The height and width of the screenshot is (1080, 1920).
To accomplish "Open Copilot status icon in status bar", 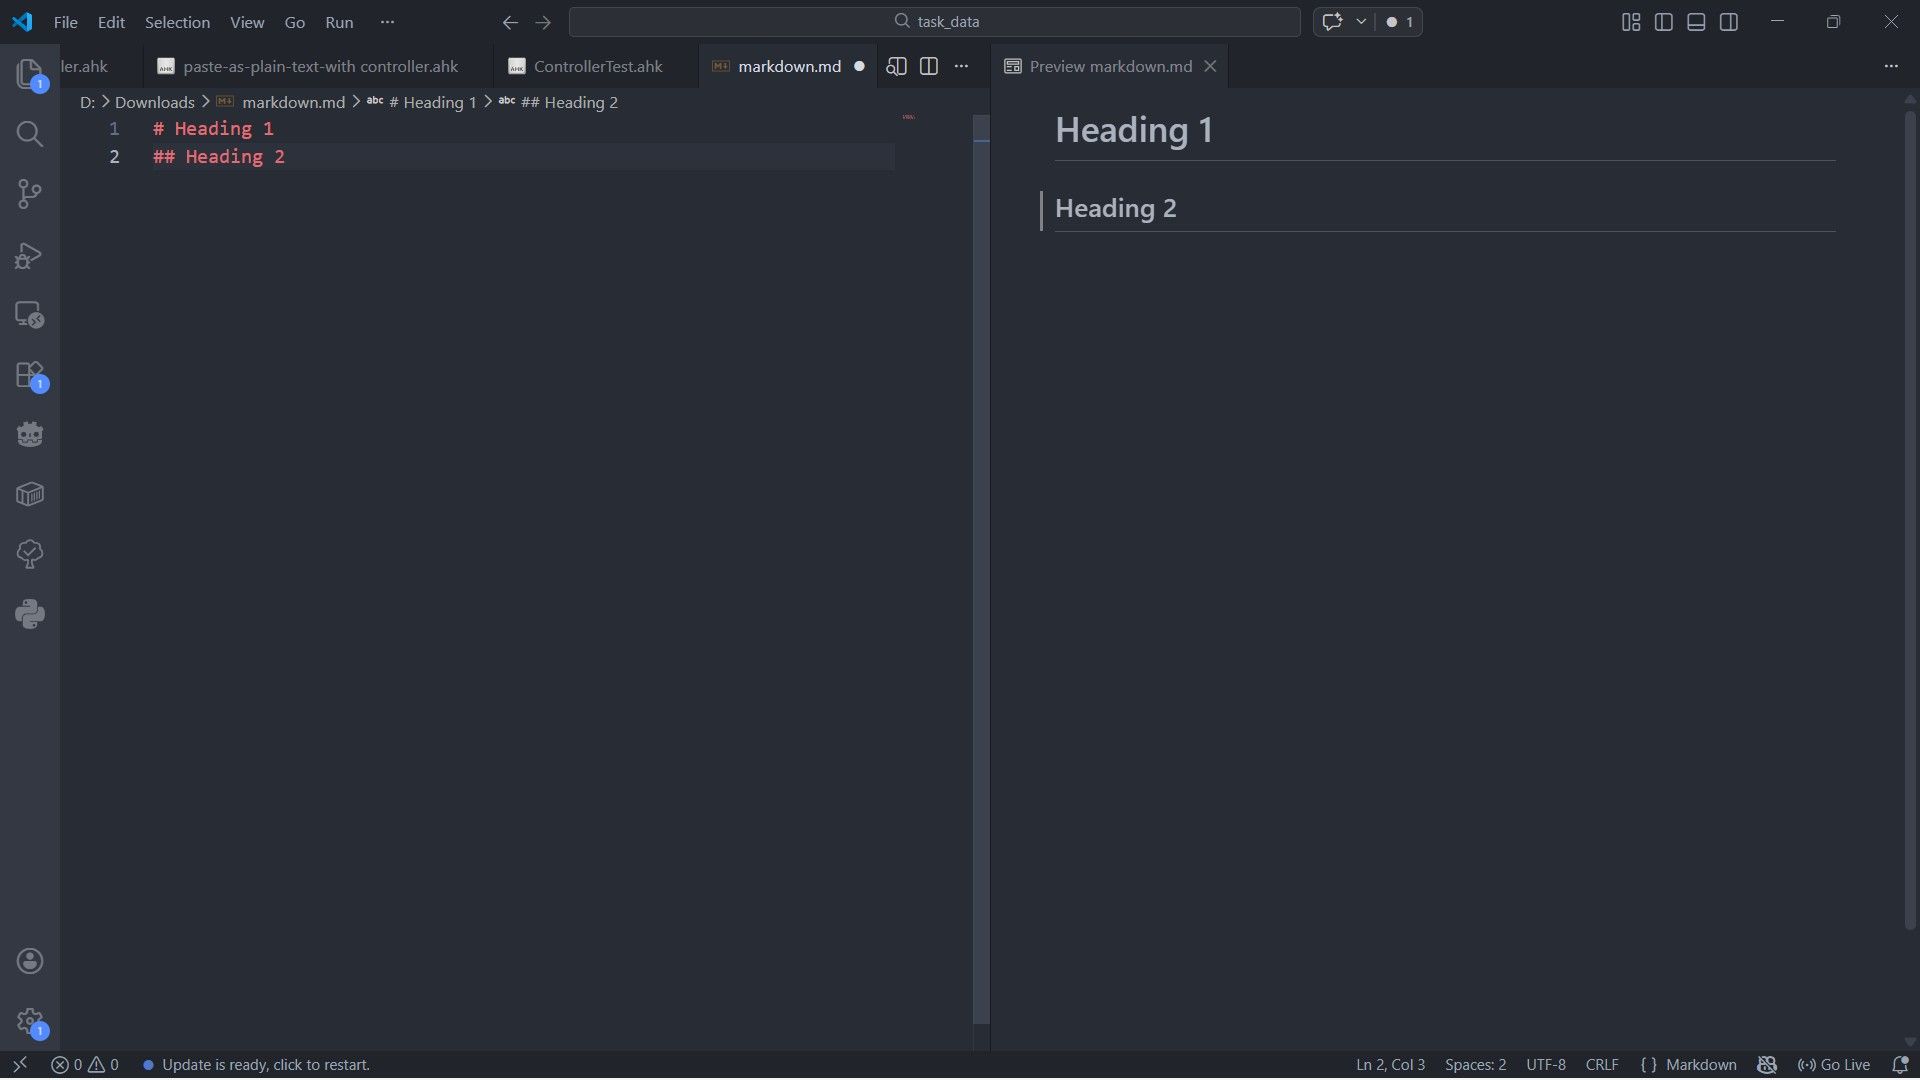I will [1767, 1065].
